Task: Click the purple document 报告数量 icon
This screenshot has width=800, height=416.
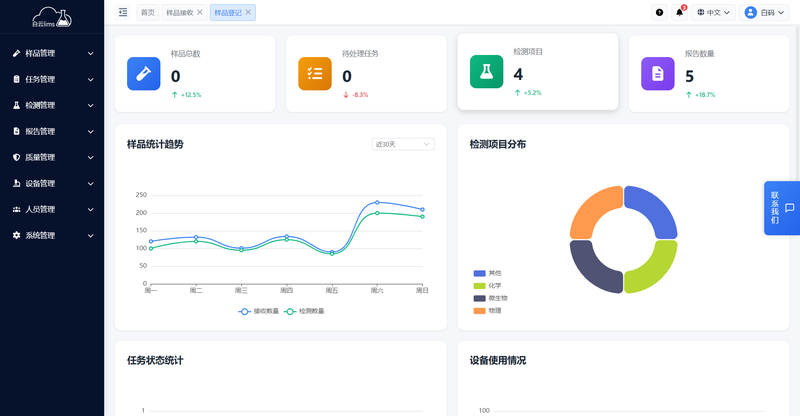Action: (657, 73)
